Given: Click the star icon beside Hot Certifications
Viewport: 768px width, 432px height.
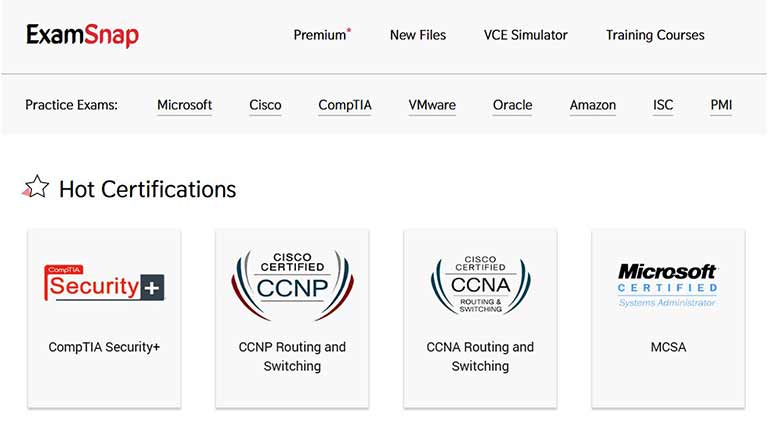Looking at the screenshot, I should [x=36, y=187].
